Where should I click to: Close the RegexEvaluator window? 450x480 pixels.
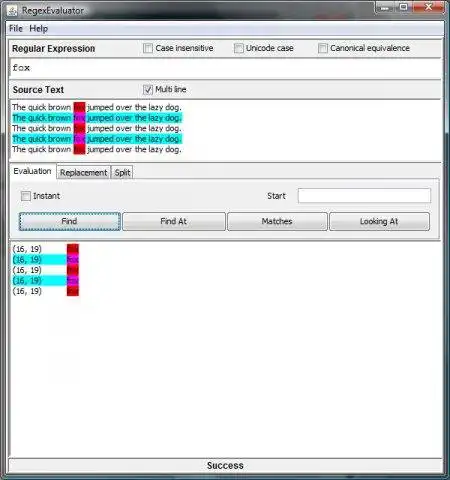429,8
